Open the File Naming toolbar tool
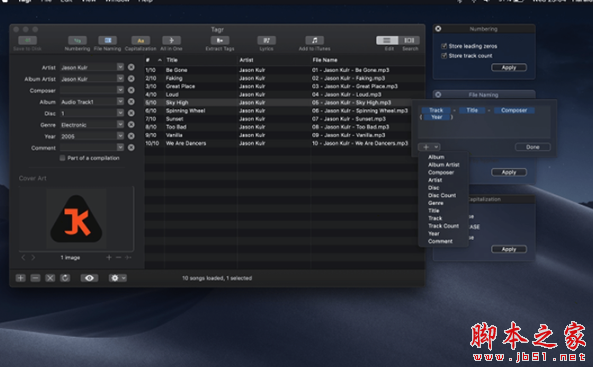This screenshot has width=593, height=367. click(107, 40)
